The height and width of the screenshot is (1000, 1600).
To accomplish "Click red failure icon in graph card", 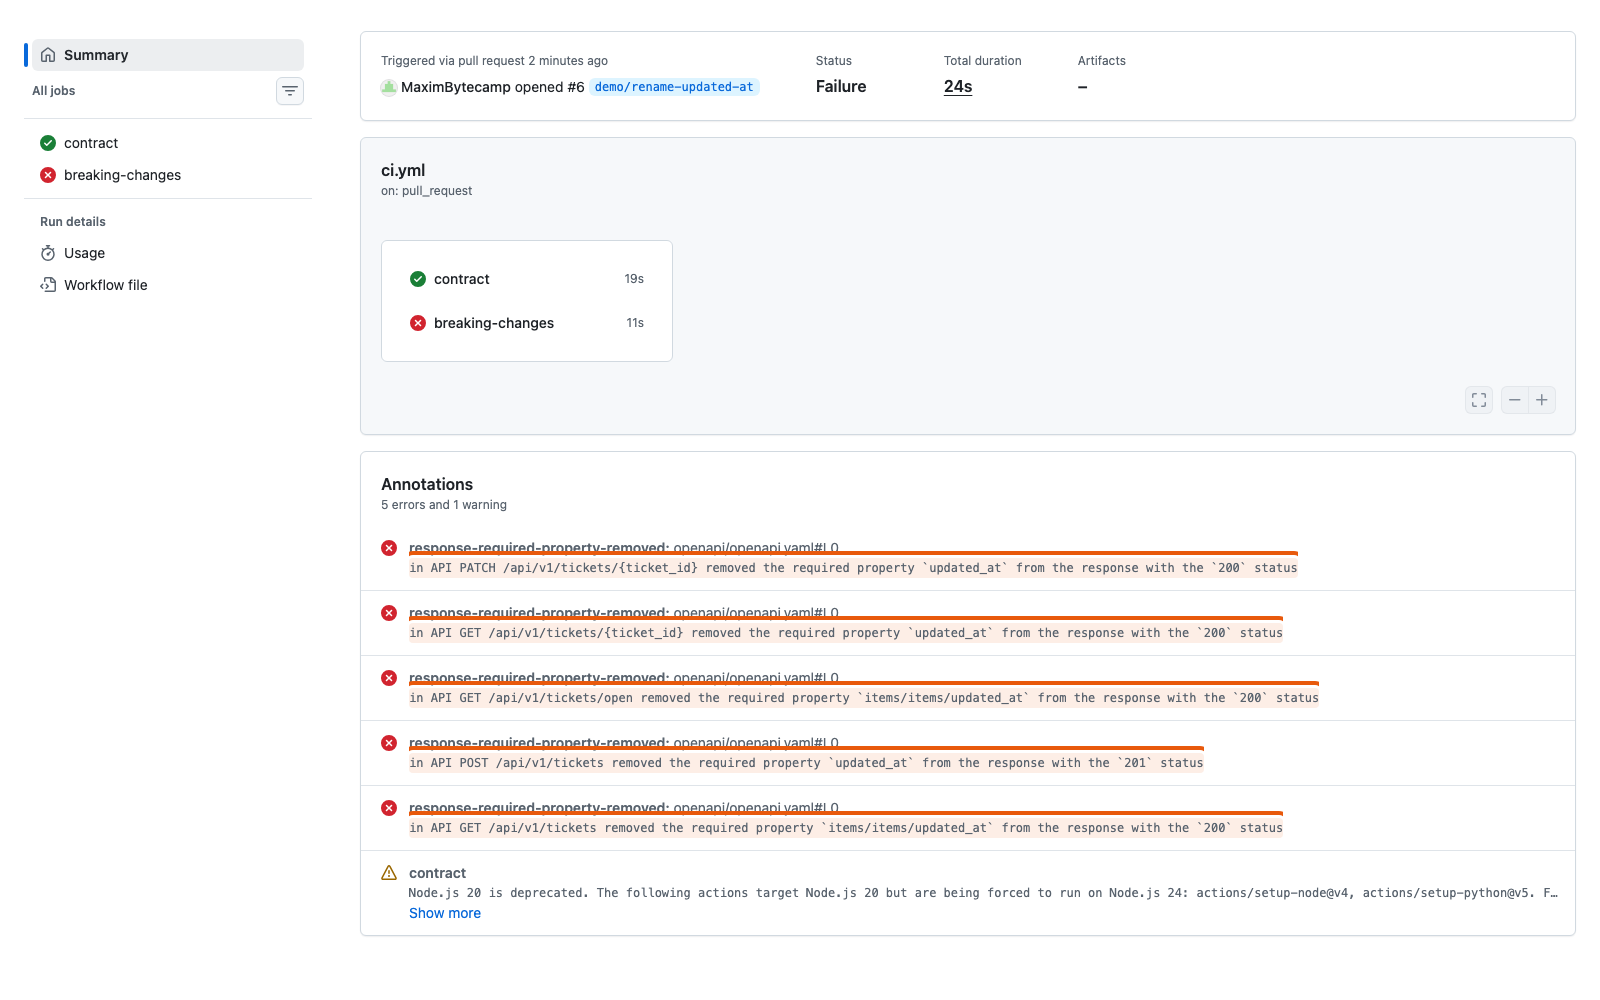I will coord(418,323).
